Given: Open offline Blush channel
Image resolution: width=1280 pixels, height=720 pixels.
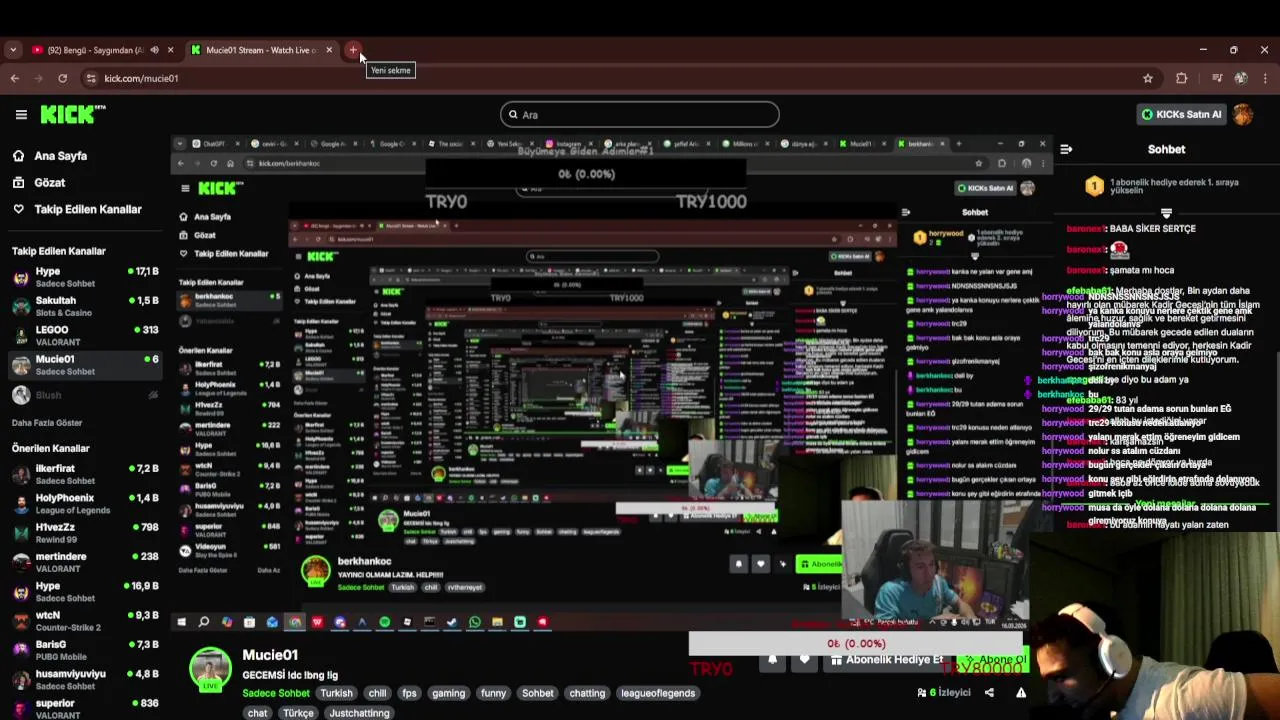Looking at the screenshot, I should click(x=84, y=395).
